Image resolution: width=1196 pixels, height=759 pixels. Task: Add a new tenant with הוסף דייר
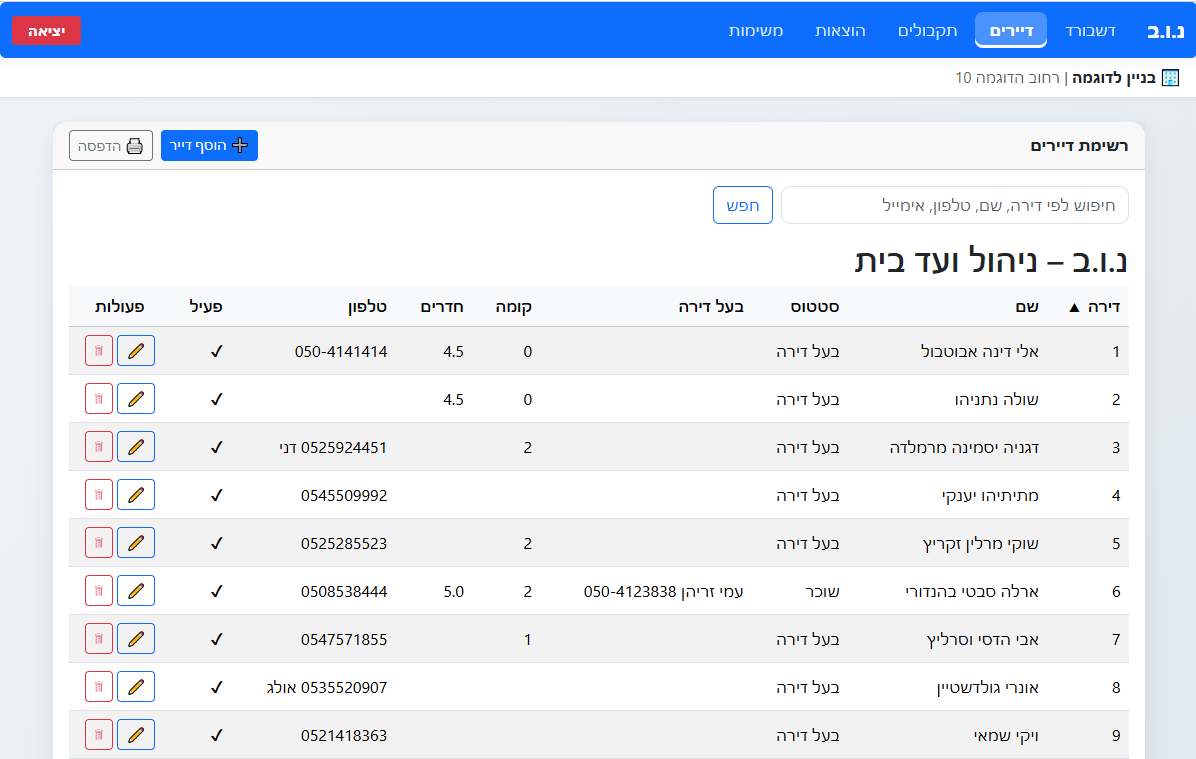click(209, 145)
